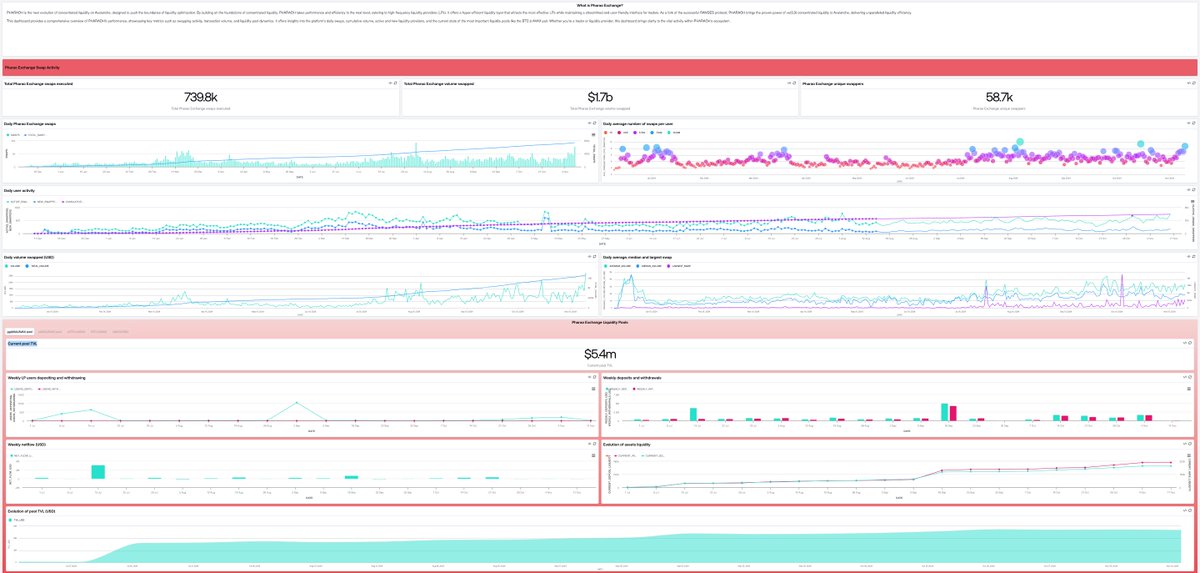Open query view icon on Current pool TVL card
1200x573 pixels.
1185,342
